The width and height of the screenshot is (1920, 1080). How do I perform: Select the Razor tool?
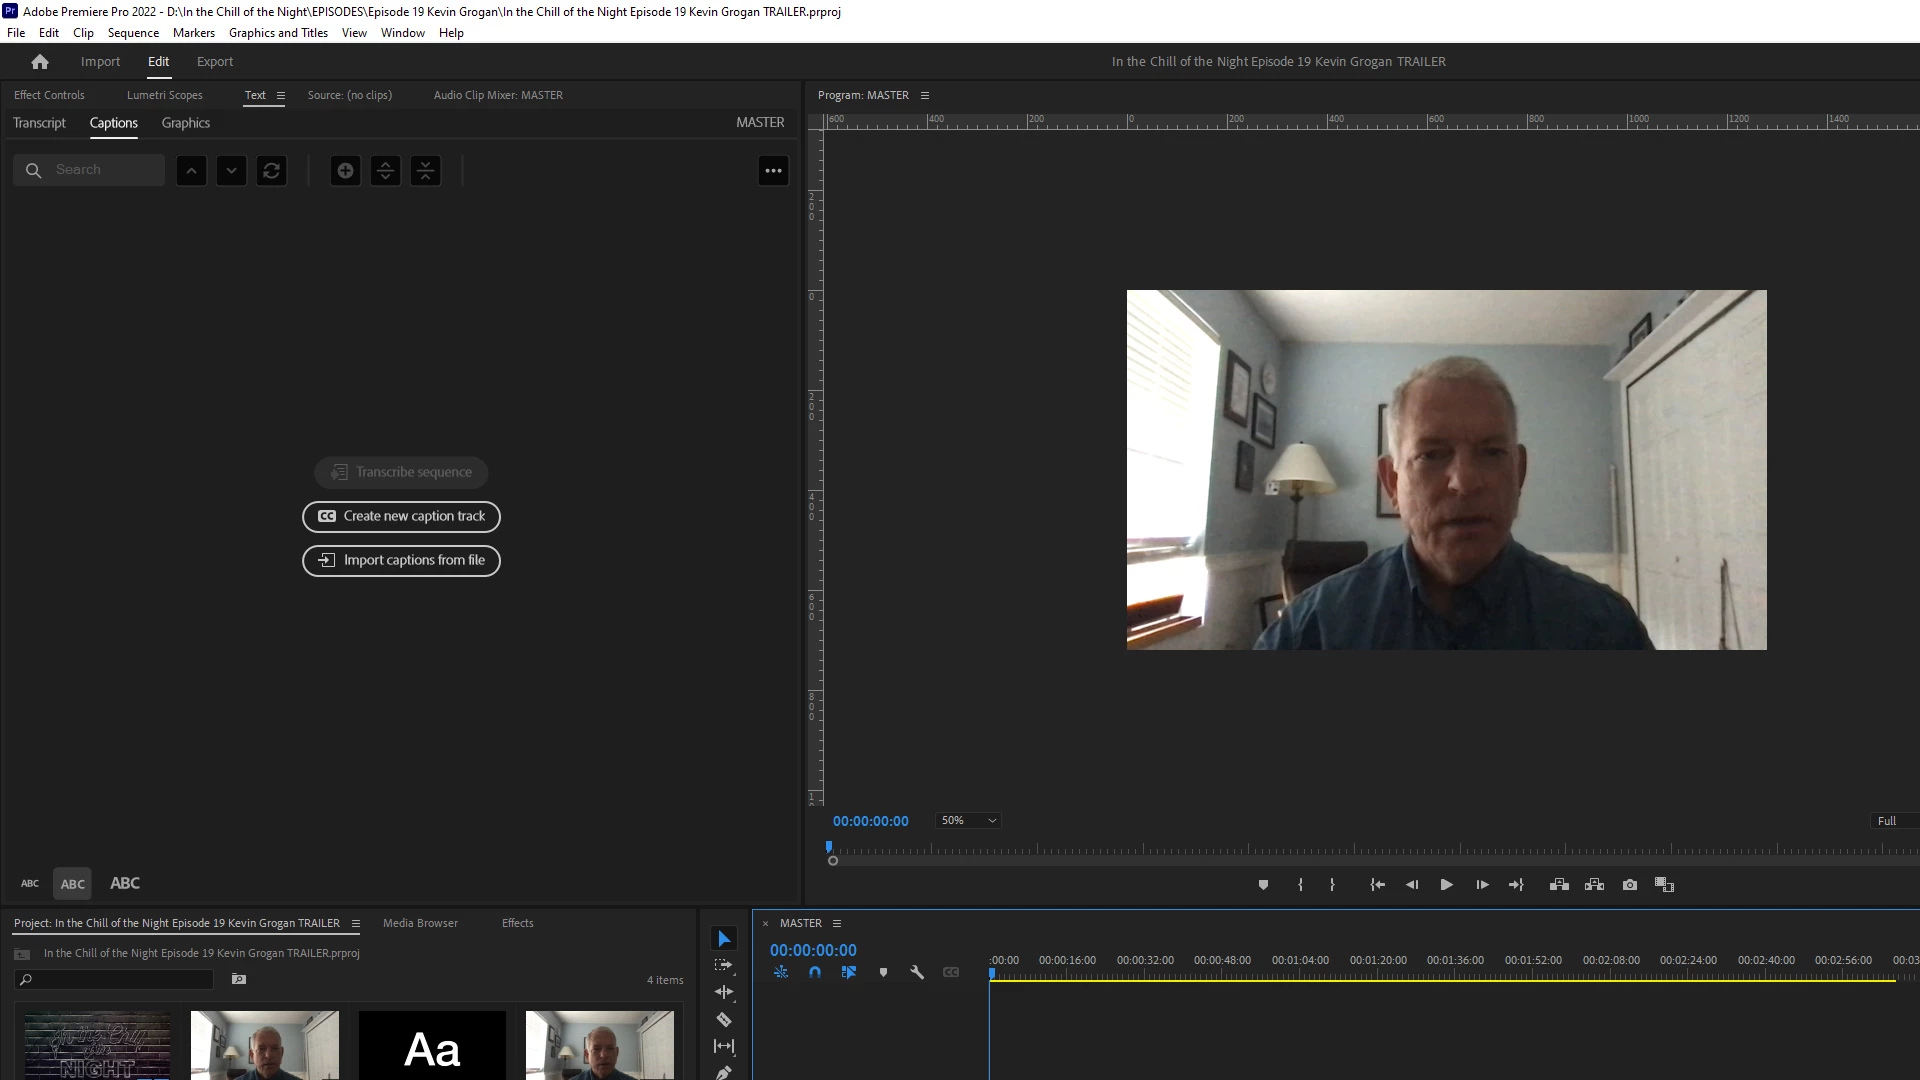[x=724, y=1019]
